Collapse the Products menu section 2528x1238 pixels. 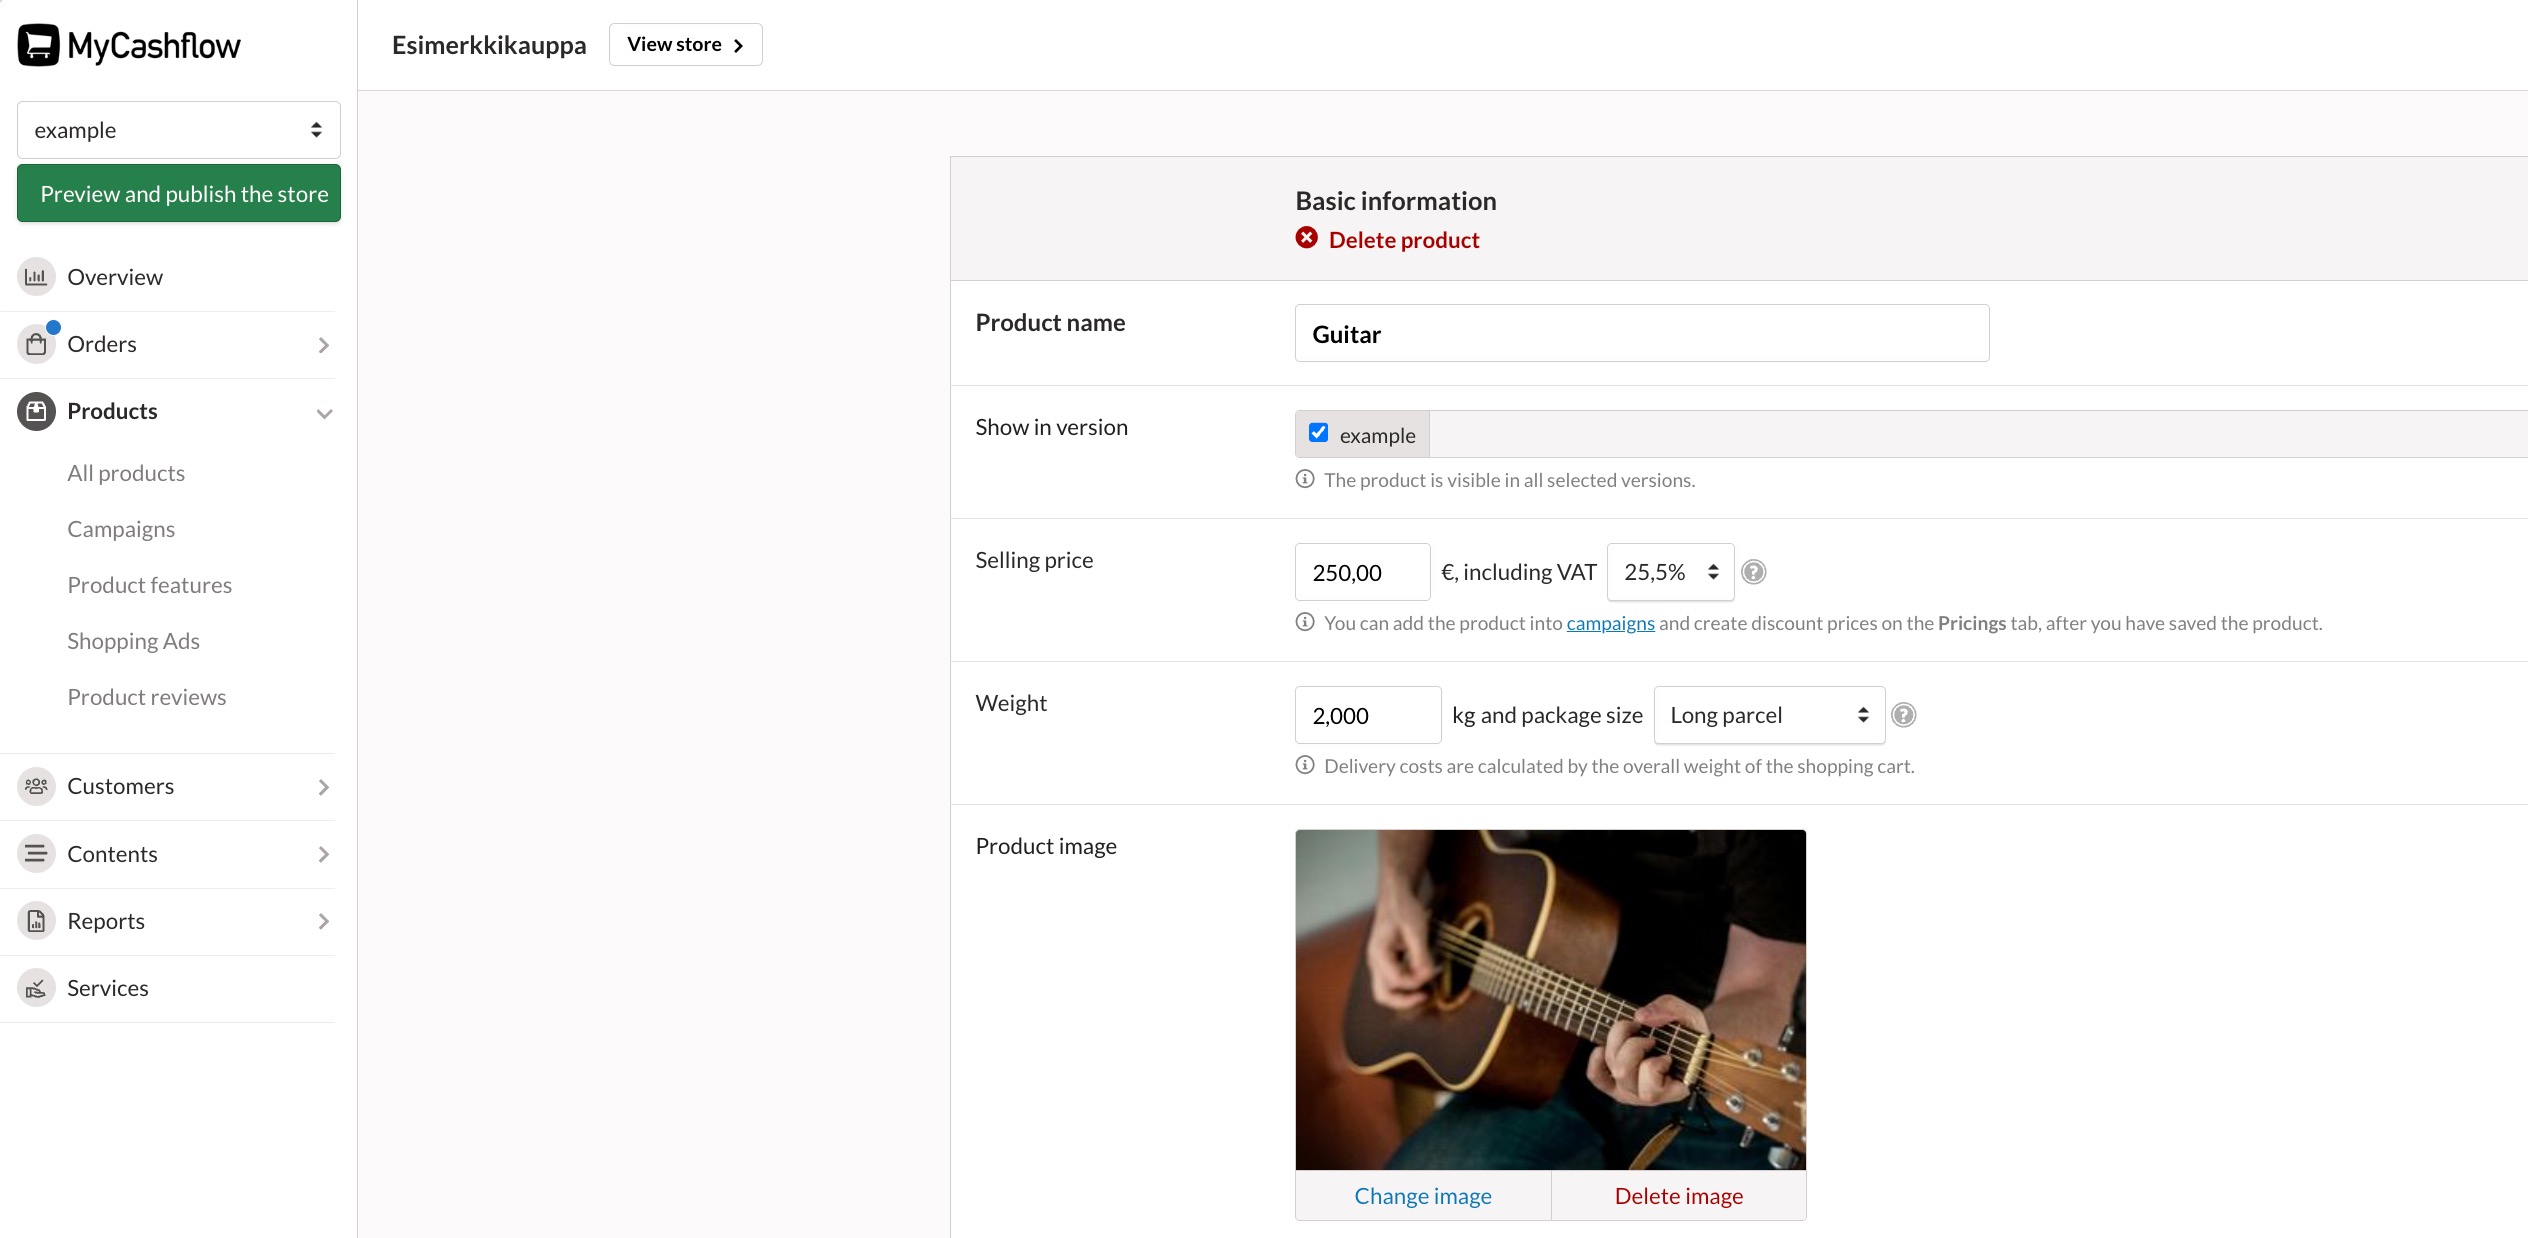click(x=324, y=412)
